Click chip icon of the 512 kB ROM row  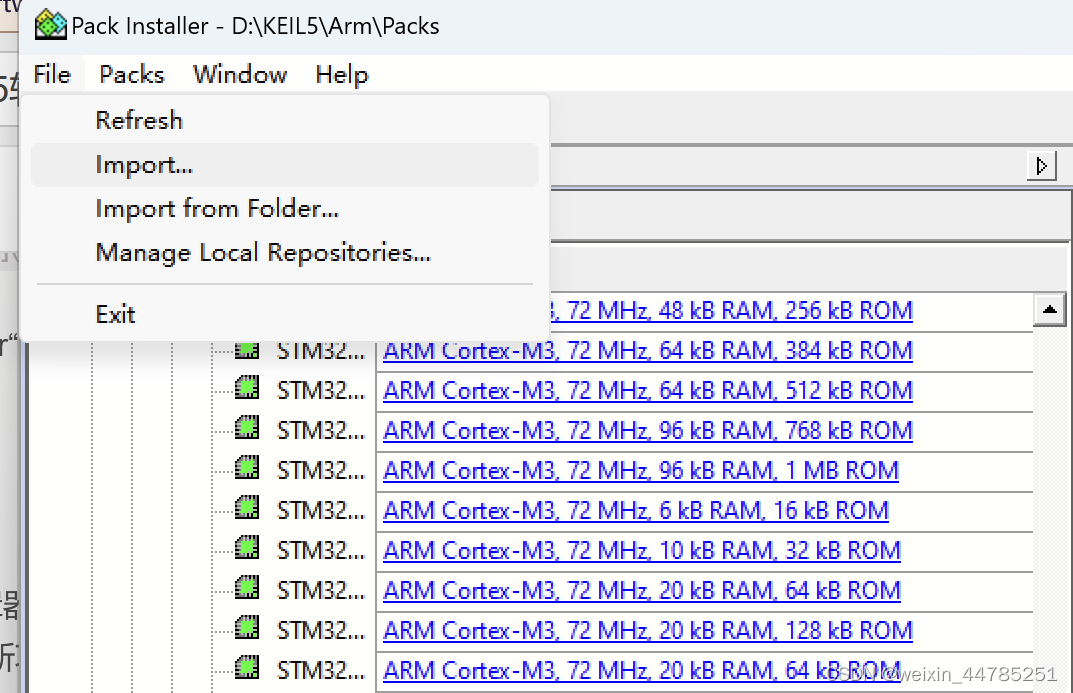pos(247,389)
